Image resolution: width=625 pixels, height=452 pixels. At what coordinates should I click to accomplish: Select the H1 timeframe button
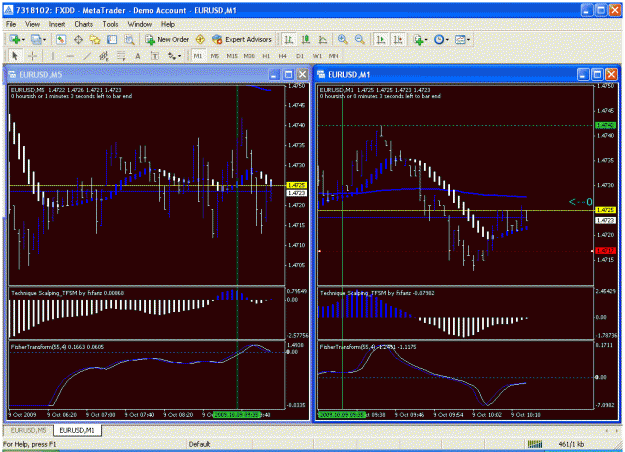coord(266,56)
